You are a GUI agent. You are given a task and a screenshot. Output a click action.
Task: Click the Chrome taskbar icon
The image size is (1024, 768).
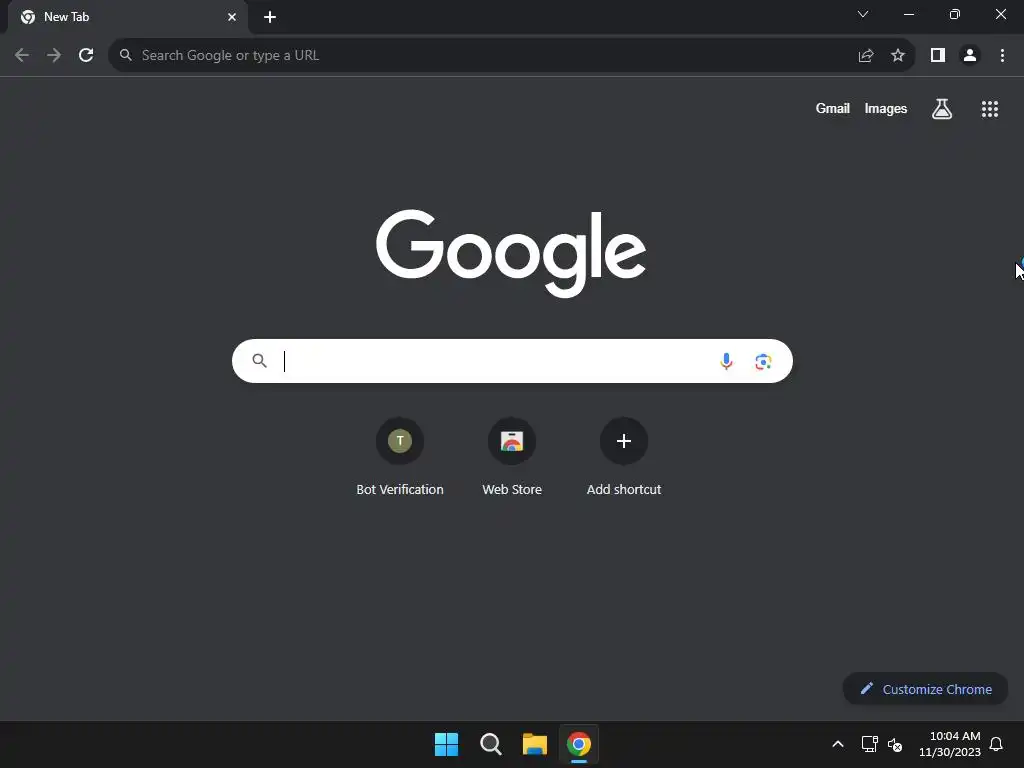(x=579, y=744)
